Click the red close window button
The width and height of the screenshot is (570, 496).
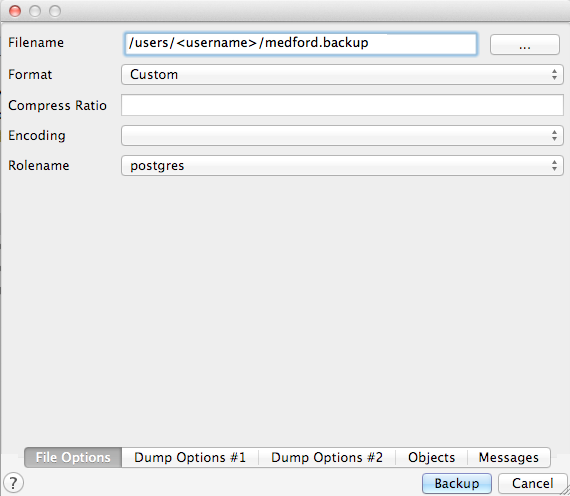[x=15, y=11]
